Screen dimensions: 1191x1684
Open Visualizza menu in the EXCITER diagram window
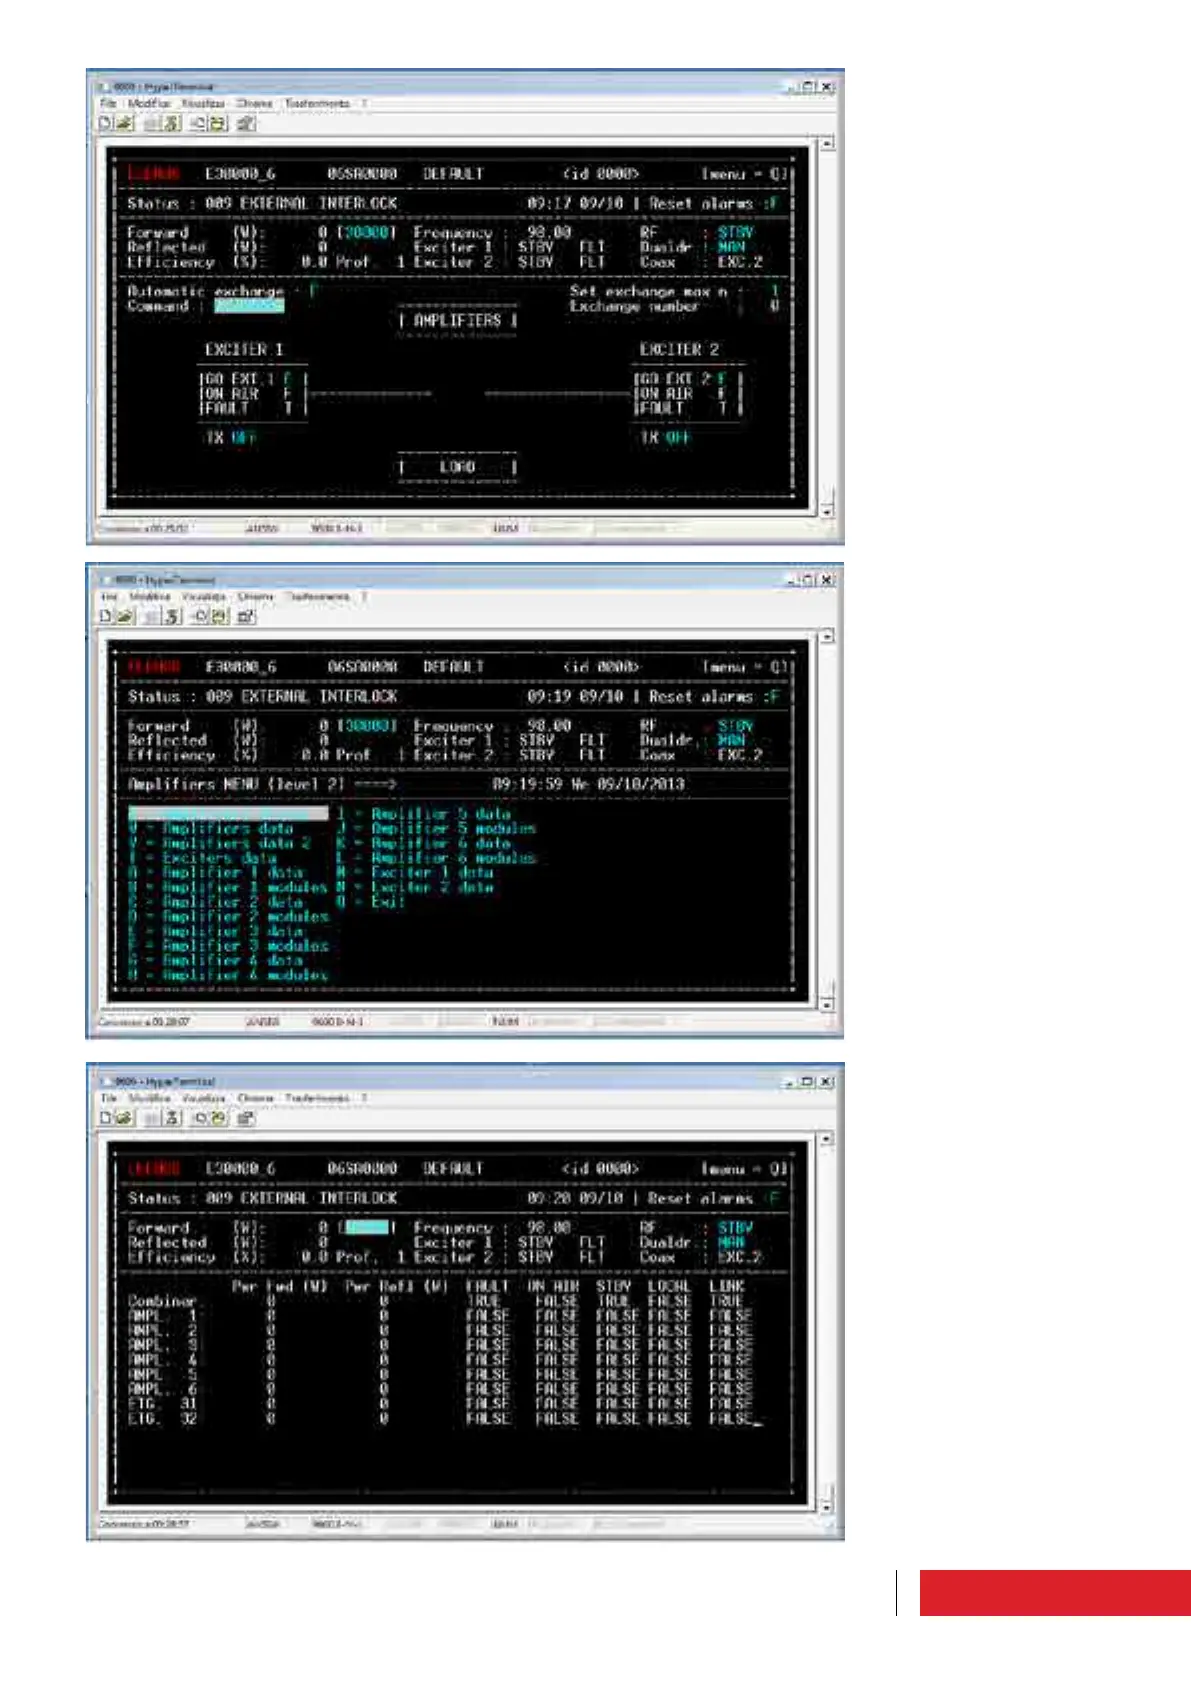(x=203, y=103)
